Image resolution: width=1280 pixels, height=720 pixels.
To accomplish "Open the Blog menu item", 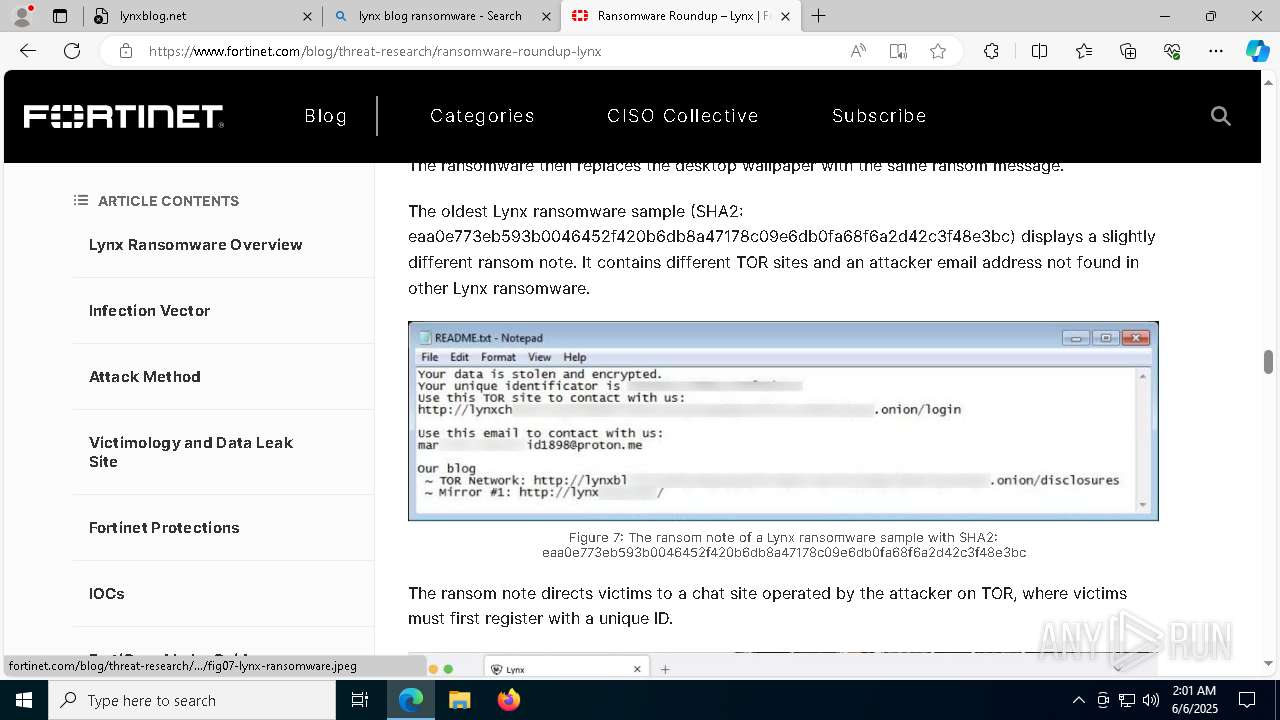I will (326, 116).
